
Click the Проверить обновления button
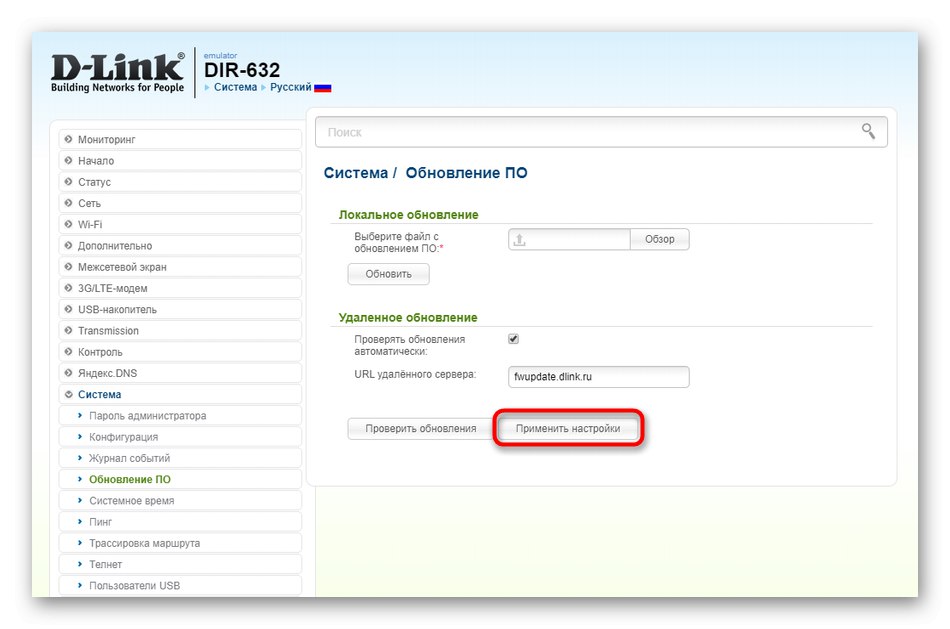pyautogui.click(x=420, y=428)
